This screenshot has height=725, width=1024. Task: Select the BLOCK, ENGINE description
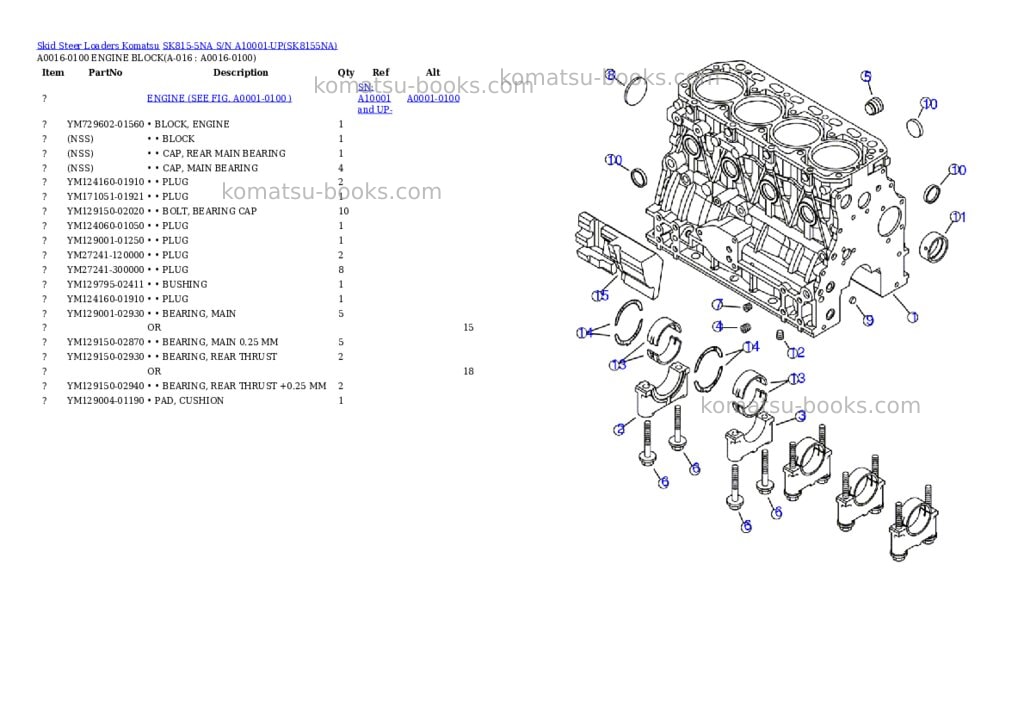192,124
